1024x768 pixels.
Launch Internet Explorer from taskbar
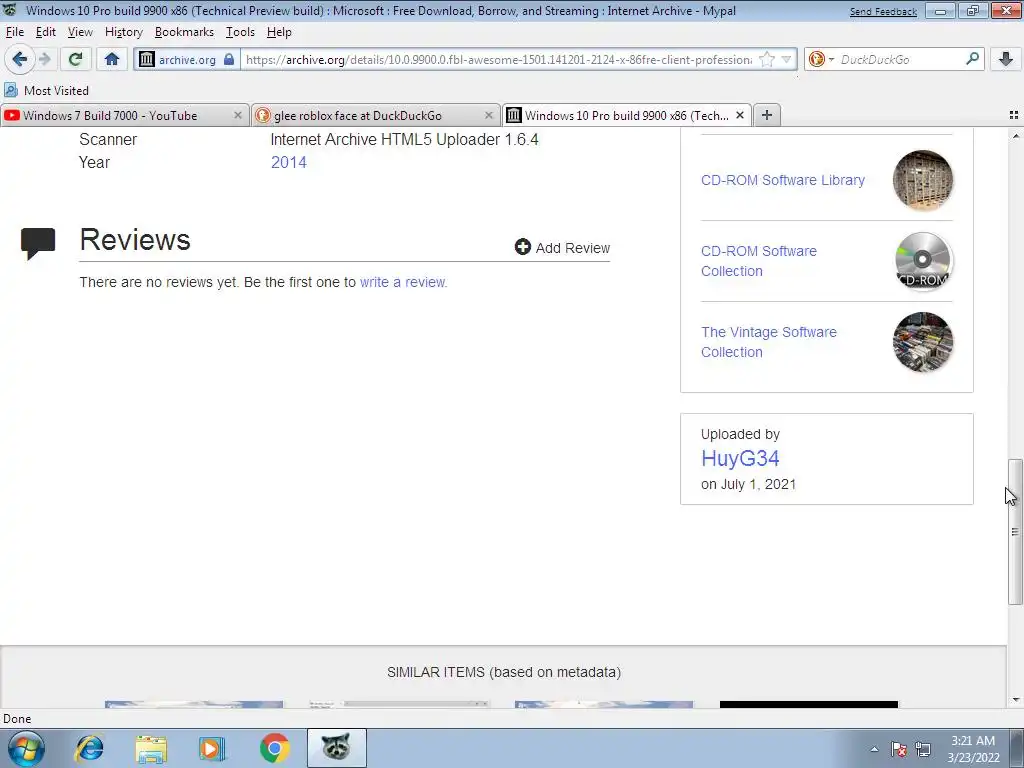coord(89,748)
